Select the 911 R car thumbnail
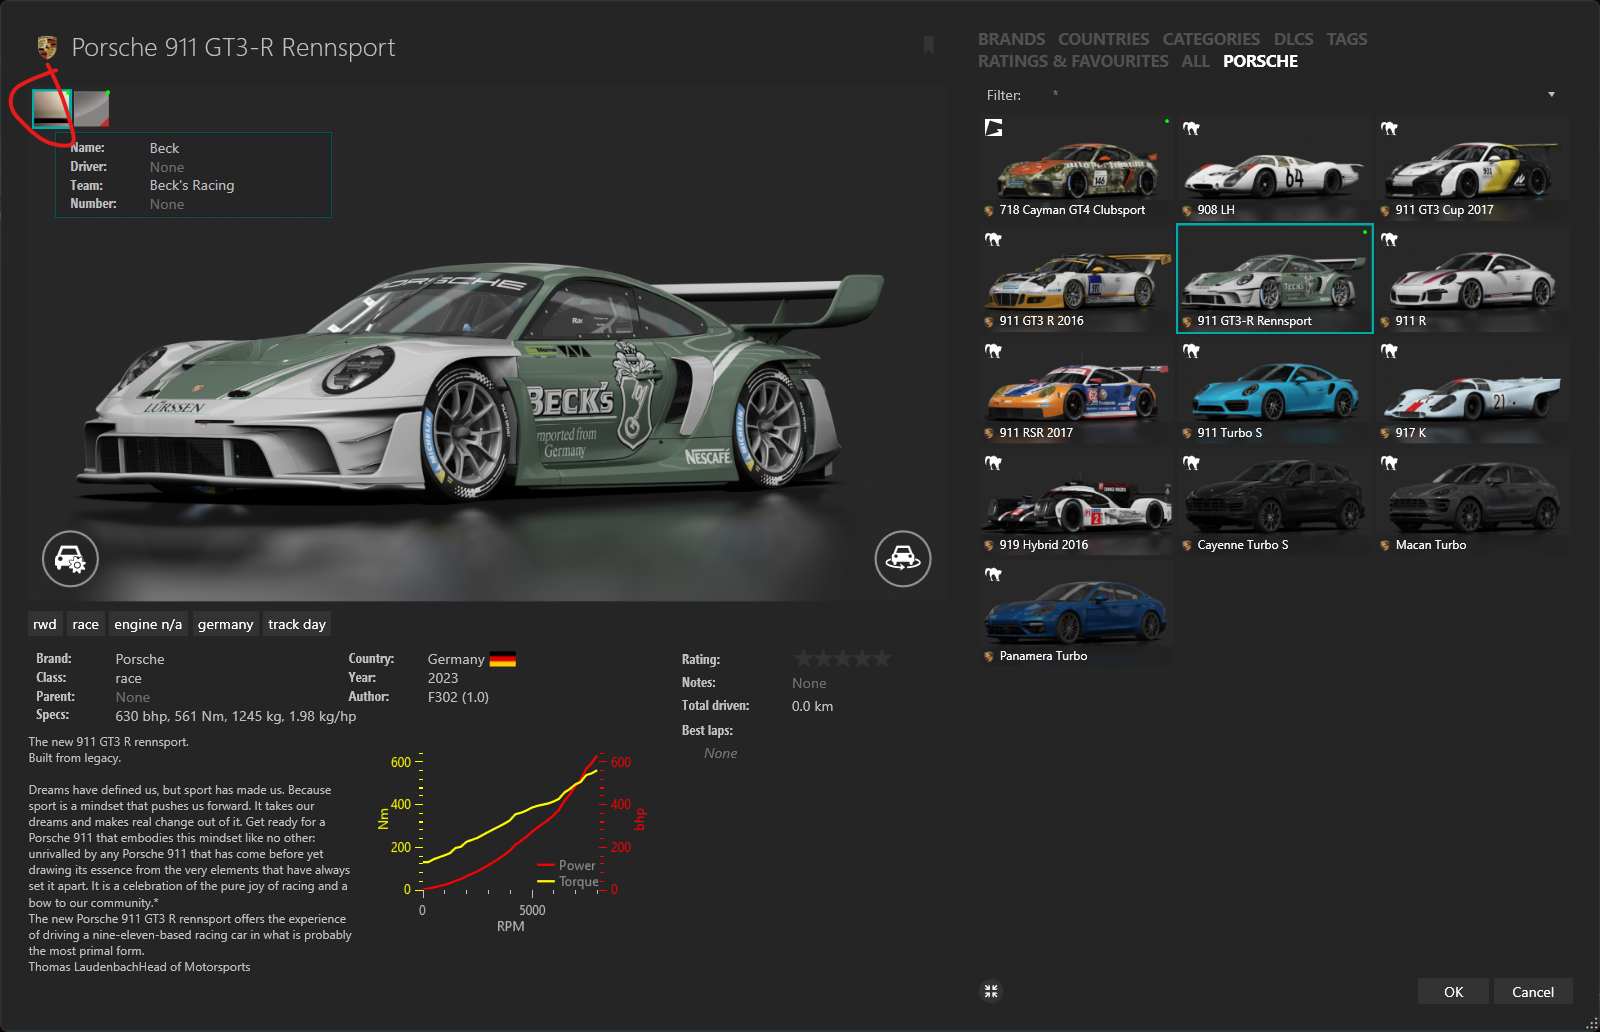The width and height of the screenshot is (1600, 1032). point(1472,278)
